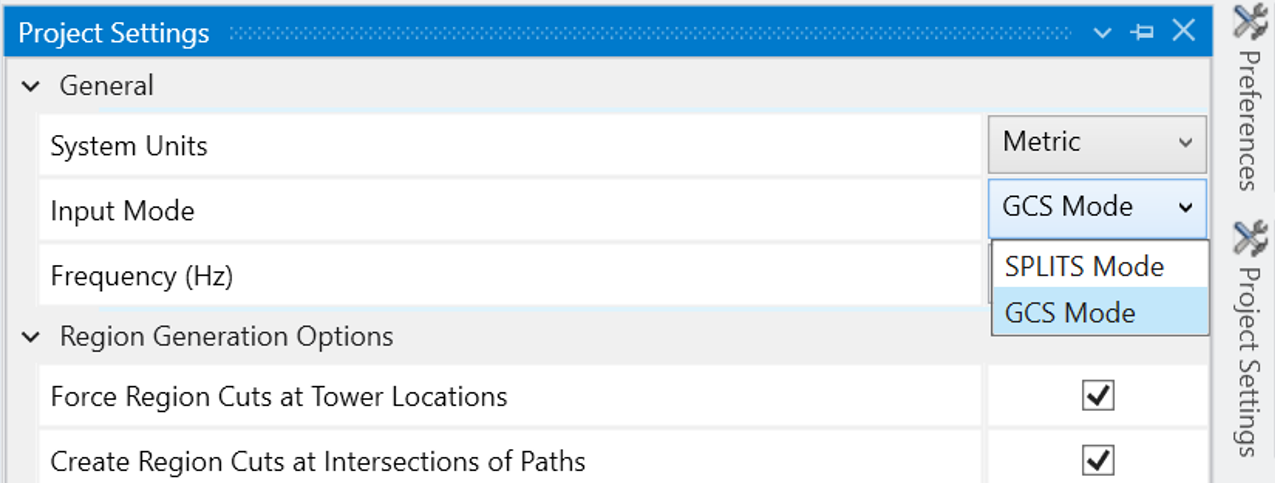Click the Input Mode property label
1275x483 pixels.
coord(122,211)
